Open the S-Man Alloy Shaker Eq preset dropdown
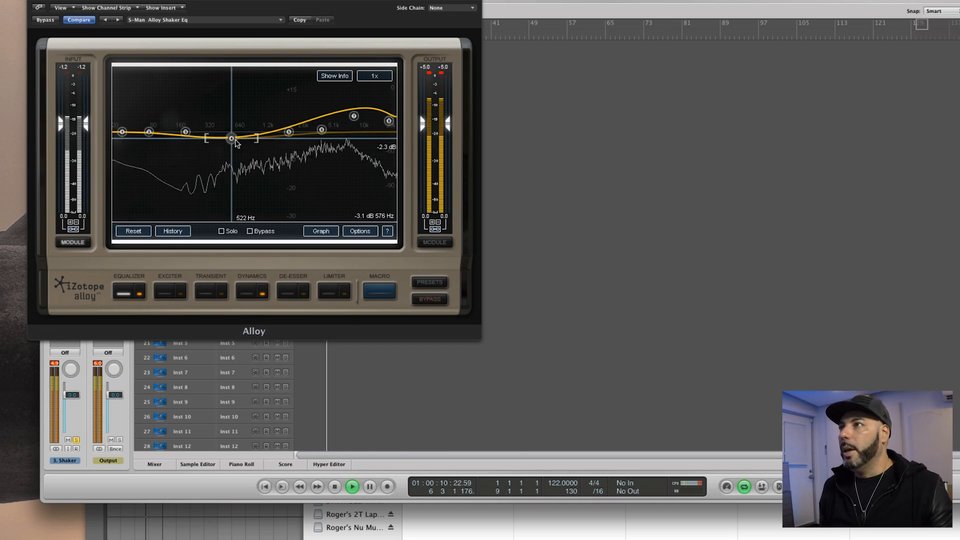Screen dimensions: 960x540 click(x=205, y=20)
